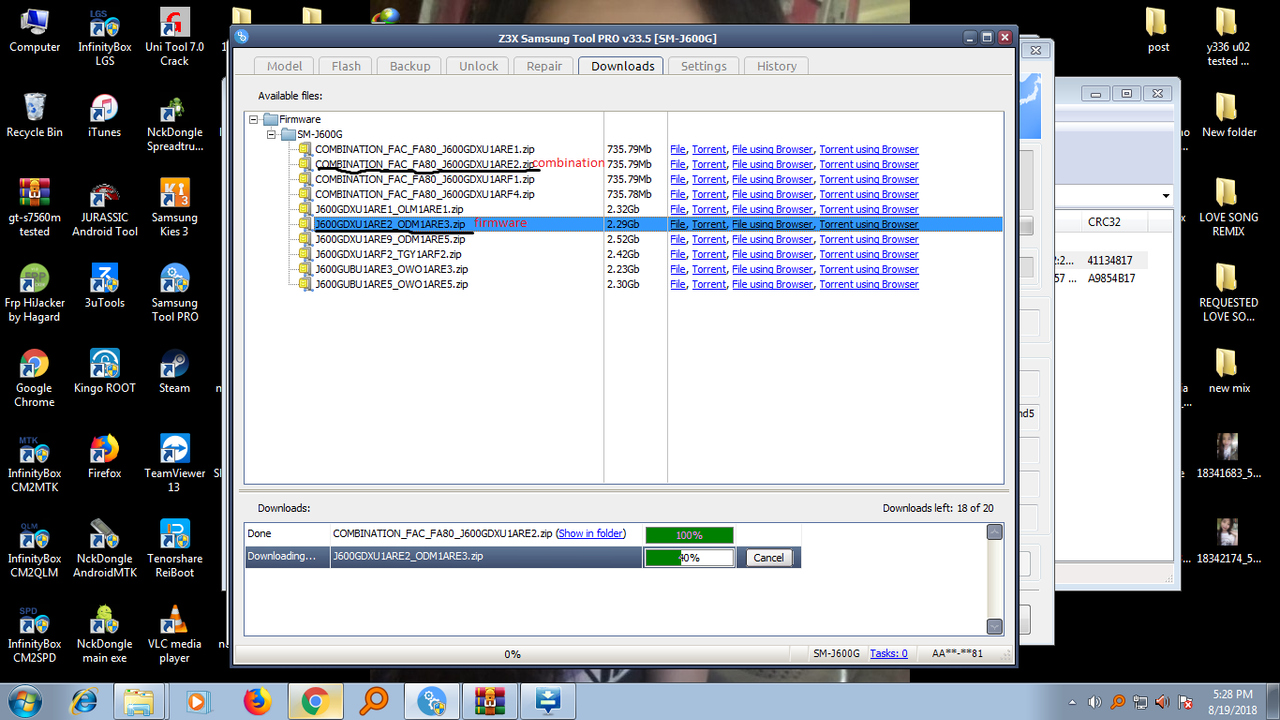1280x720 pixels.
Task: Open InfinityBox CM2QLM shortcut
Action: 34,549
